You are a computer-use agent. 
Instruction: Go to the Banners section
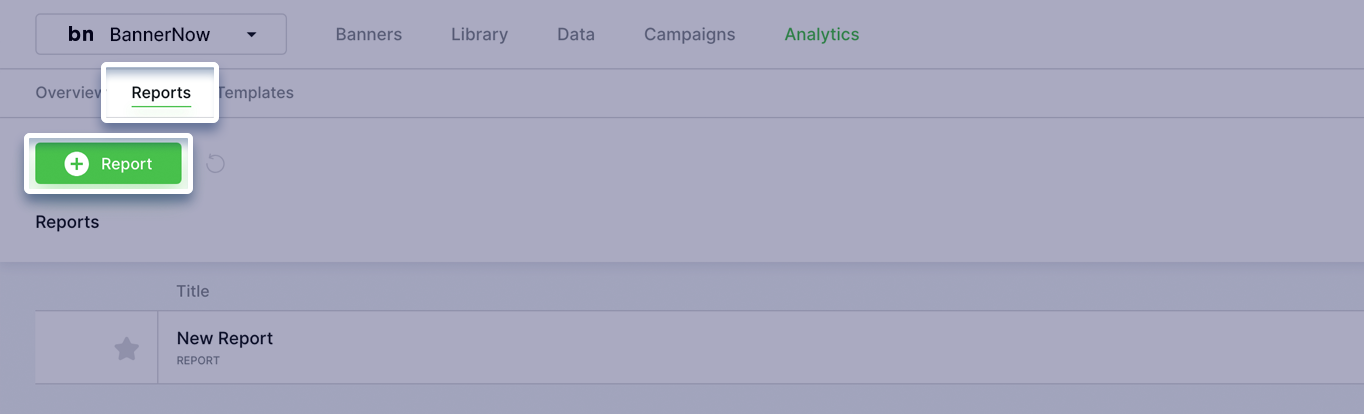369,34
